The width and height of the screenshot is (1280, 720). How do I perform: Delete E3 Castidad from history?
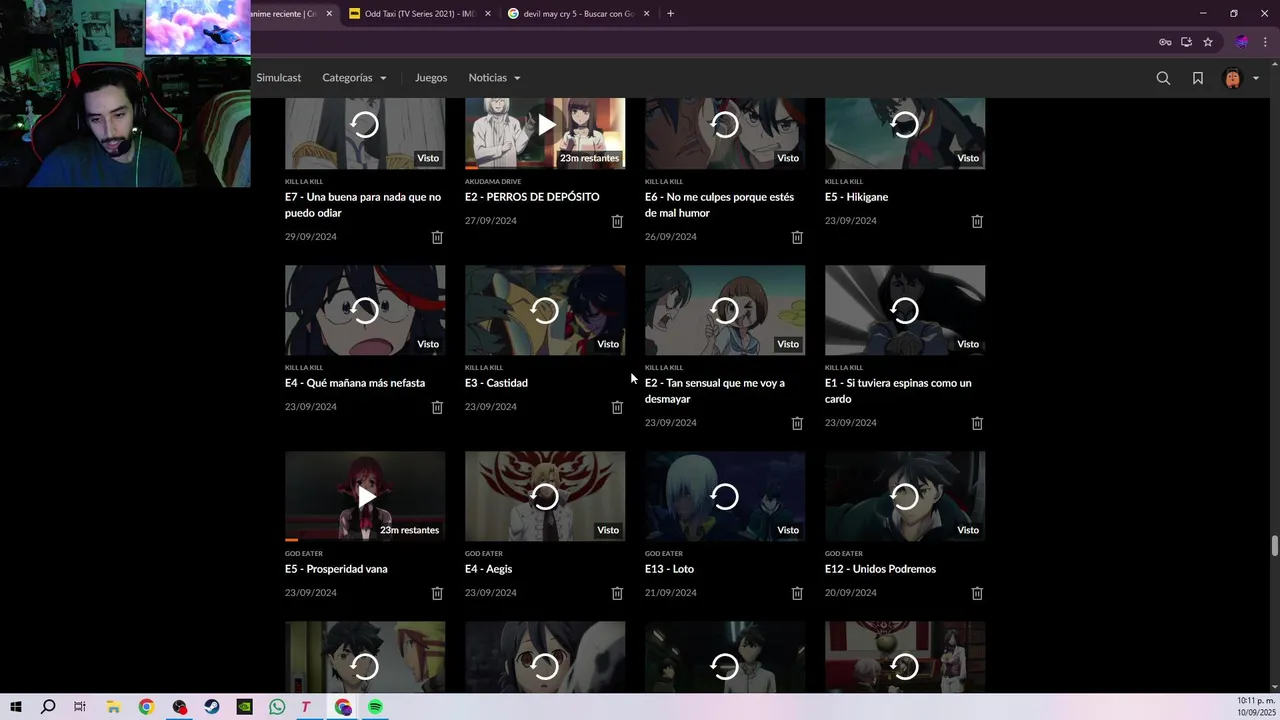pyautogui.click(x=617, y=407)
